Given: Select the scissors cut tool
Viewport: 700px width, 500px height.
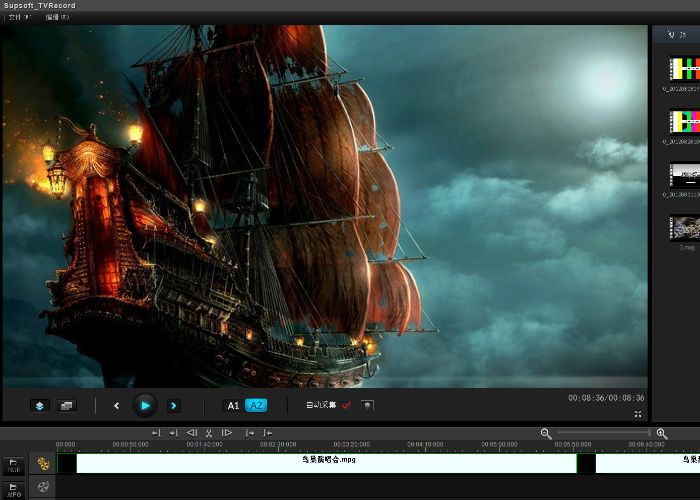Looking at the screenshot, I should (x=209, y=433).
